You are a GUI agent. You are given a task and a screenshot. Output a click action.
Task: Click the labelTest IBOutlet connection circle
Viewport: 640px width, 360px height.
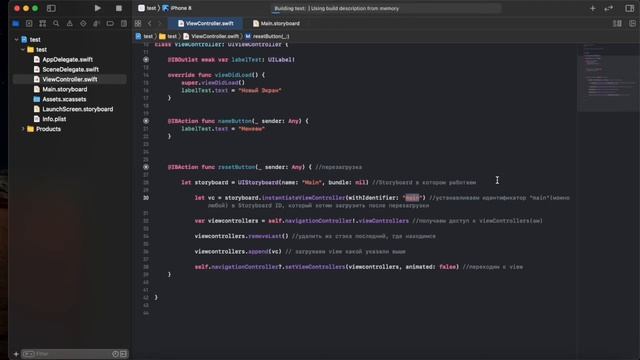point(146,60)
